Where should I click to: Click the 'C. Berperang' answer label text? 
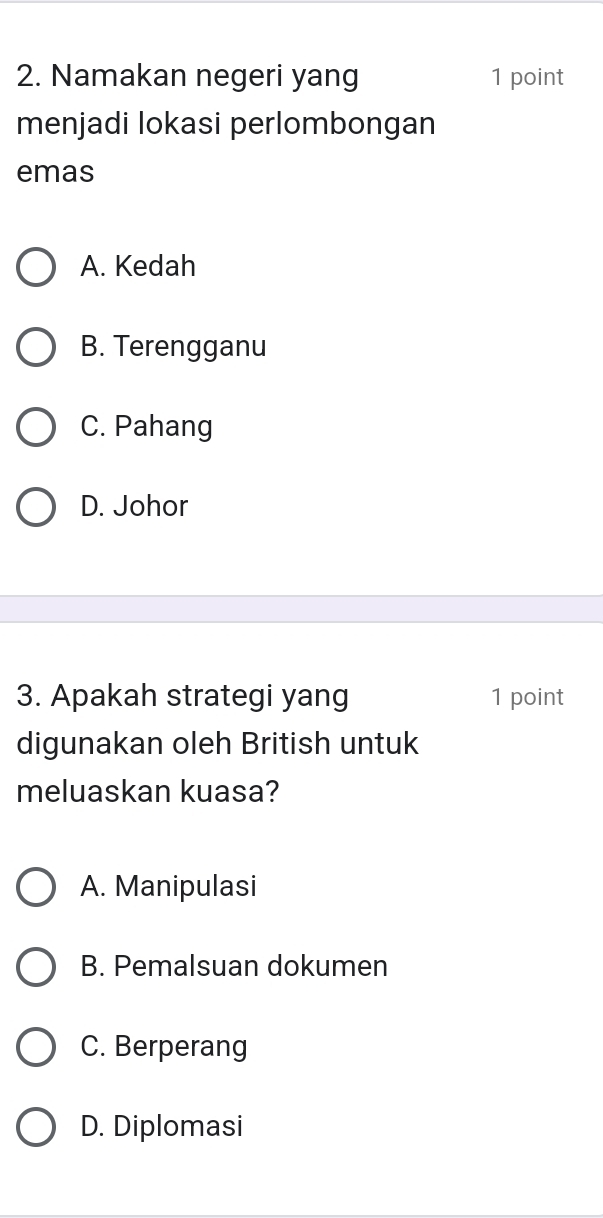point(164,1047)
